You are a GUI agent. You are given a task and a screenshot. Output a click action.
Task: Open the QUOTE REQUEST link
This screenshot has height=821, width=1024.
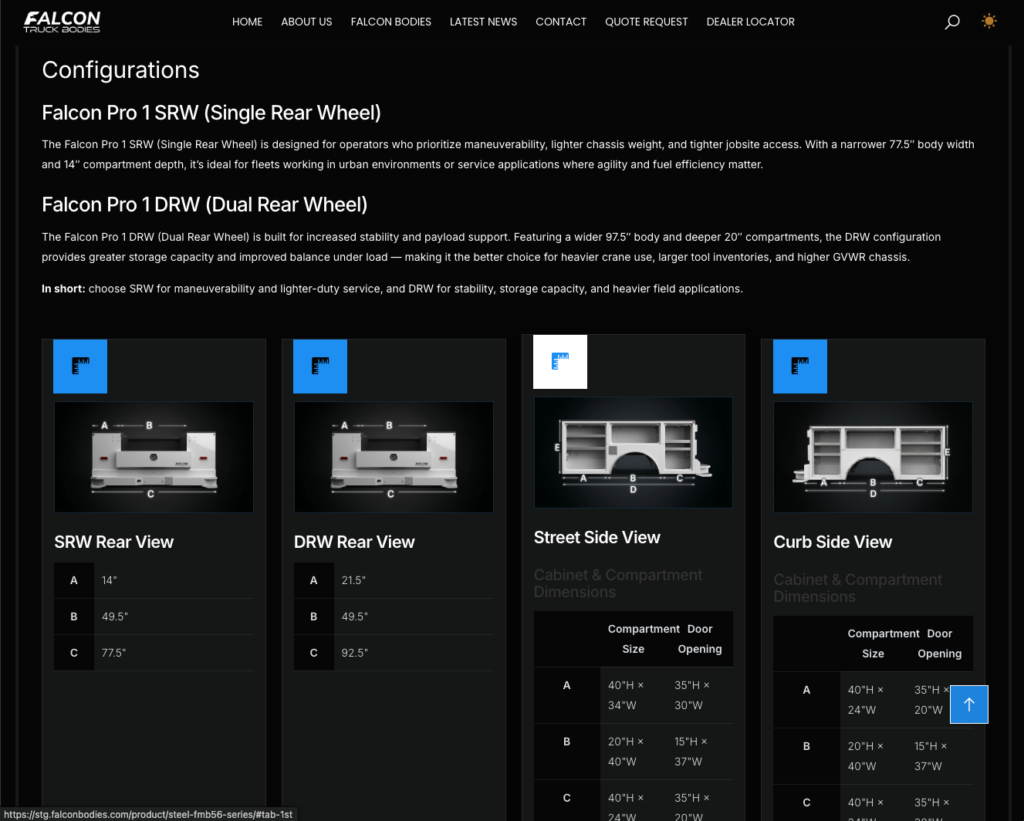646,21
